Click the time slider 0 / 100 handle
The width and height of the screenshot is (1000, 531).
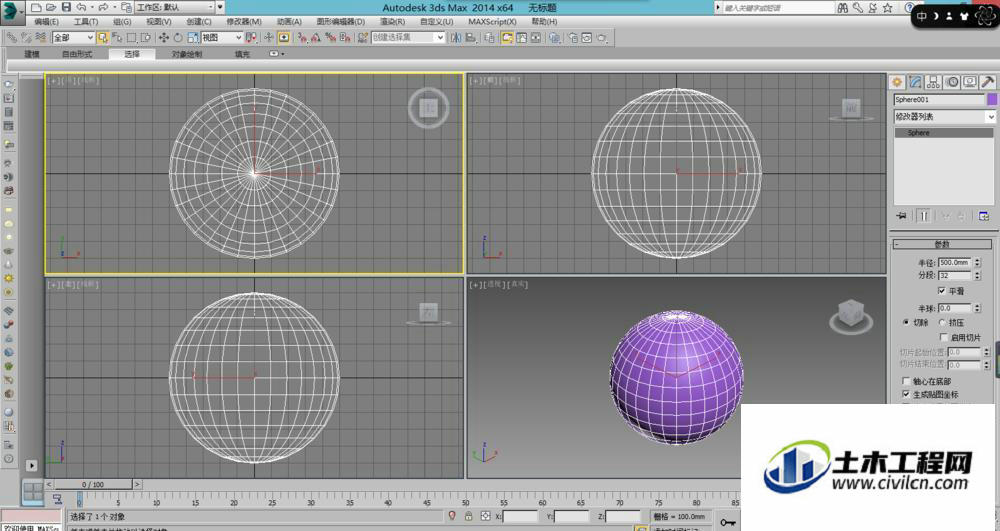93,484
